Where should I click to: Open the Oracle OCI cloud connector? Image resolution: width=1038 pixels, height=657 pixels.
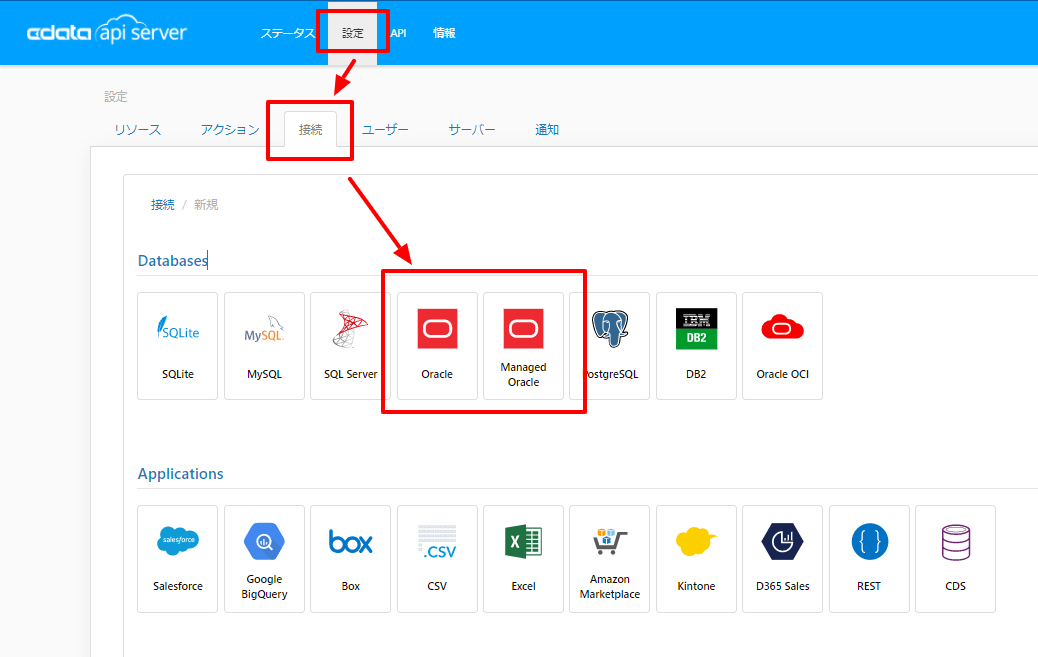pyautogui.click(x=782, y=346)
